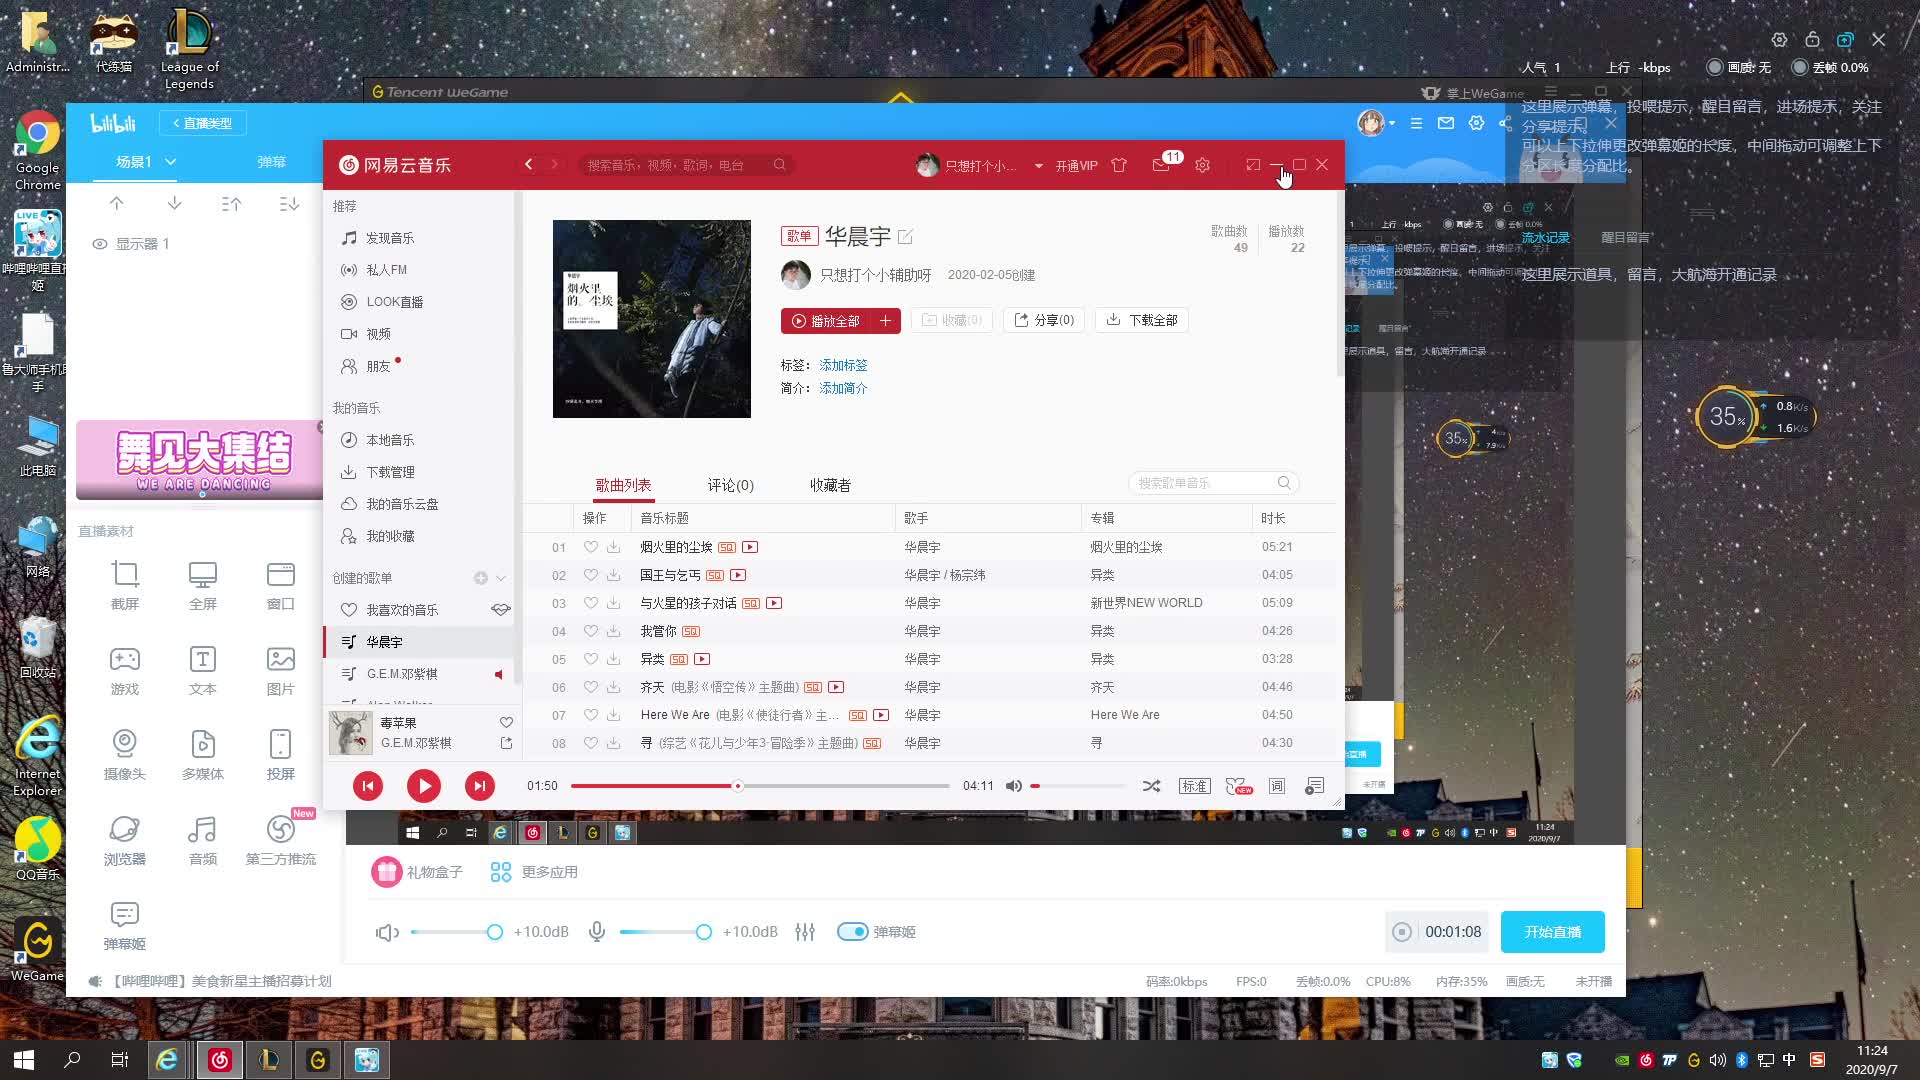
Task: Toggle visibility of 显示器 1 source
Action: [x=100, y=244]
